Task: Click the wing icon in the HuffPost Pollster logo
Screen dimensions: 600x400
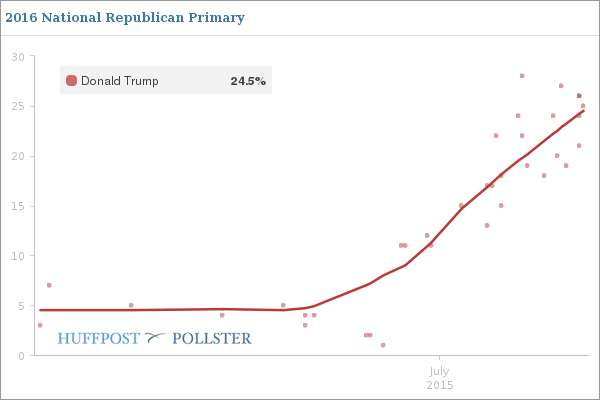Action: point(156,338)
